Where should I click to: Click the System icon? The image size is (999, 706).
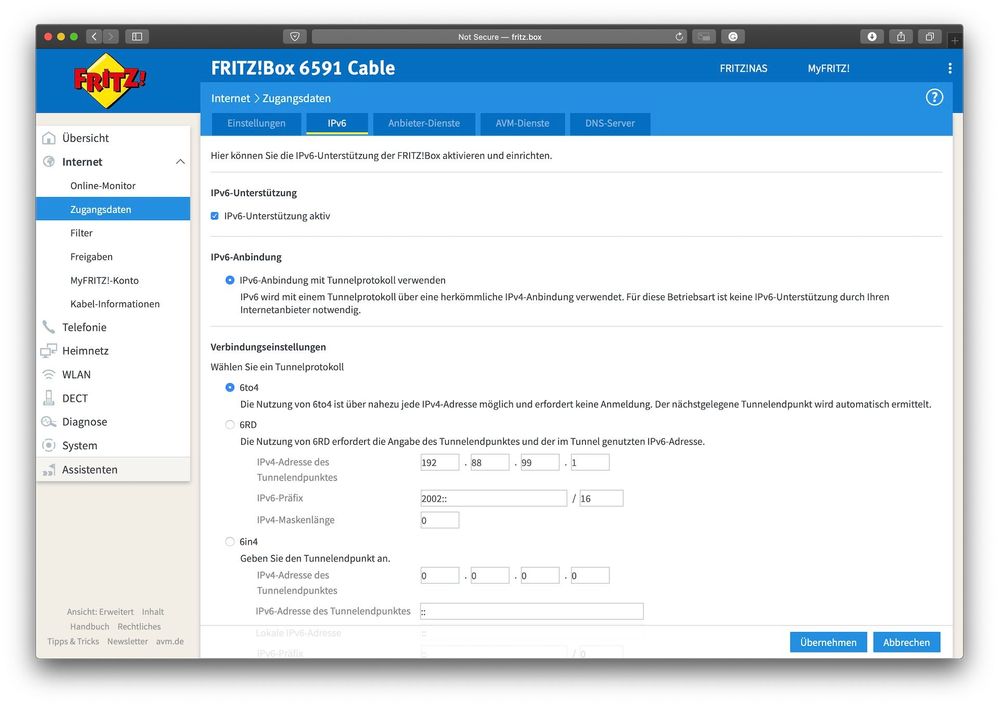pyautogui.click(x=48, y=445)
